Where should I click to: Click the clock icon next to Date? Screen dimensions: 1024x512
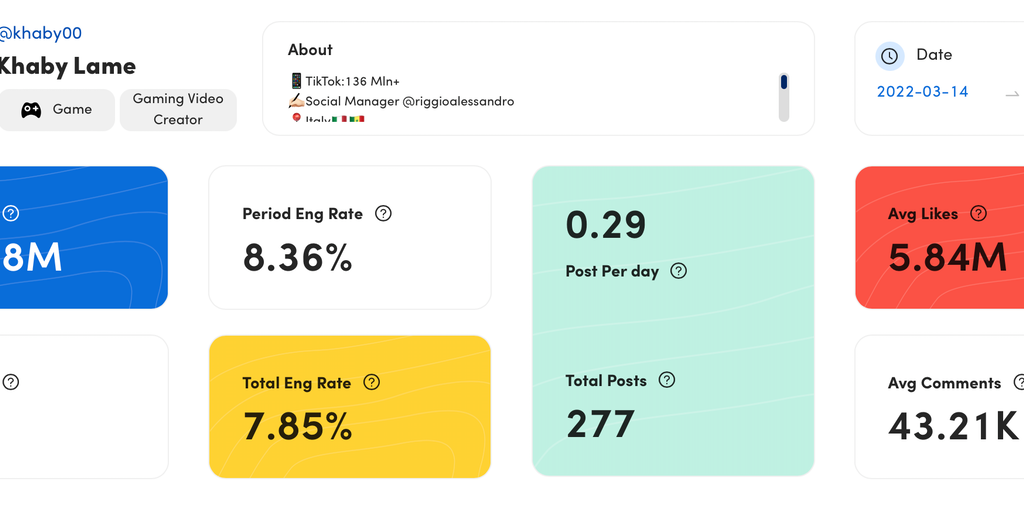click(890, 55)
